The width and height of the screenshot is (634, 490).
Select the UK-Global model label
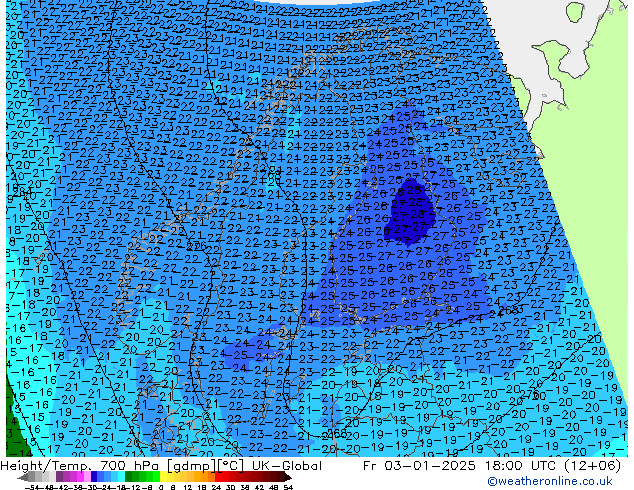pyautogui.click(x=287, y=466)
